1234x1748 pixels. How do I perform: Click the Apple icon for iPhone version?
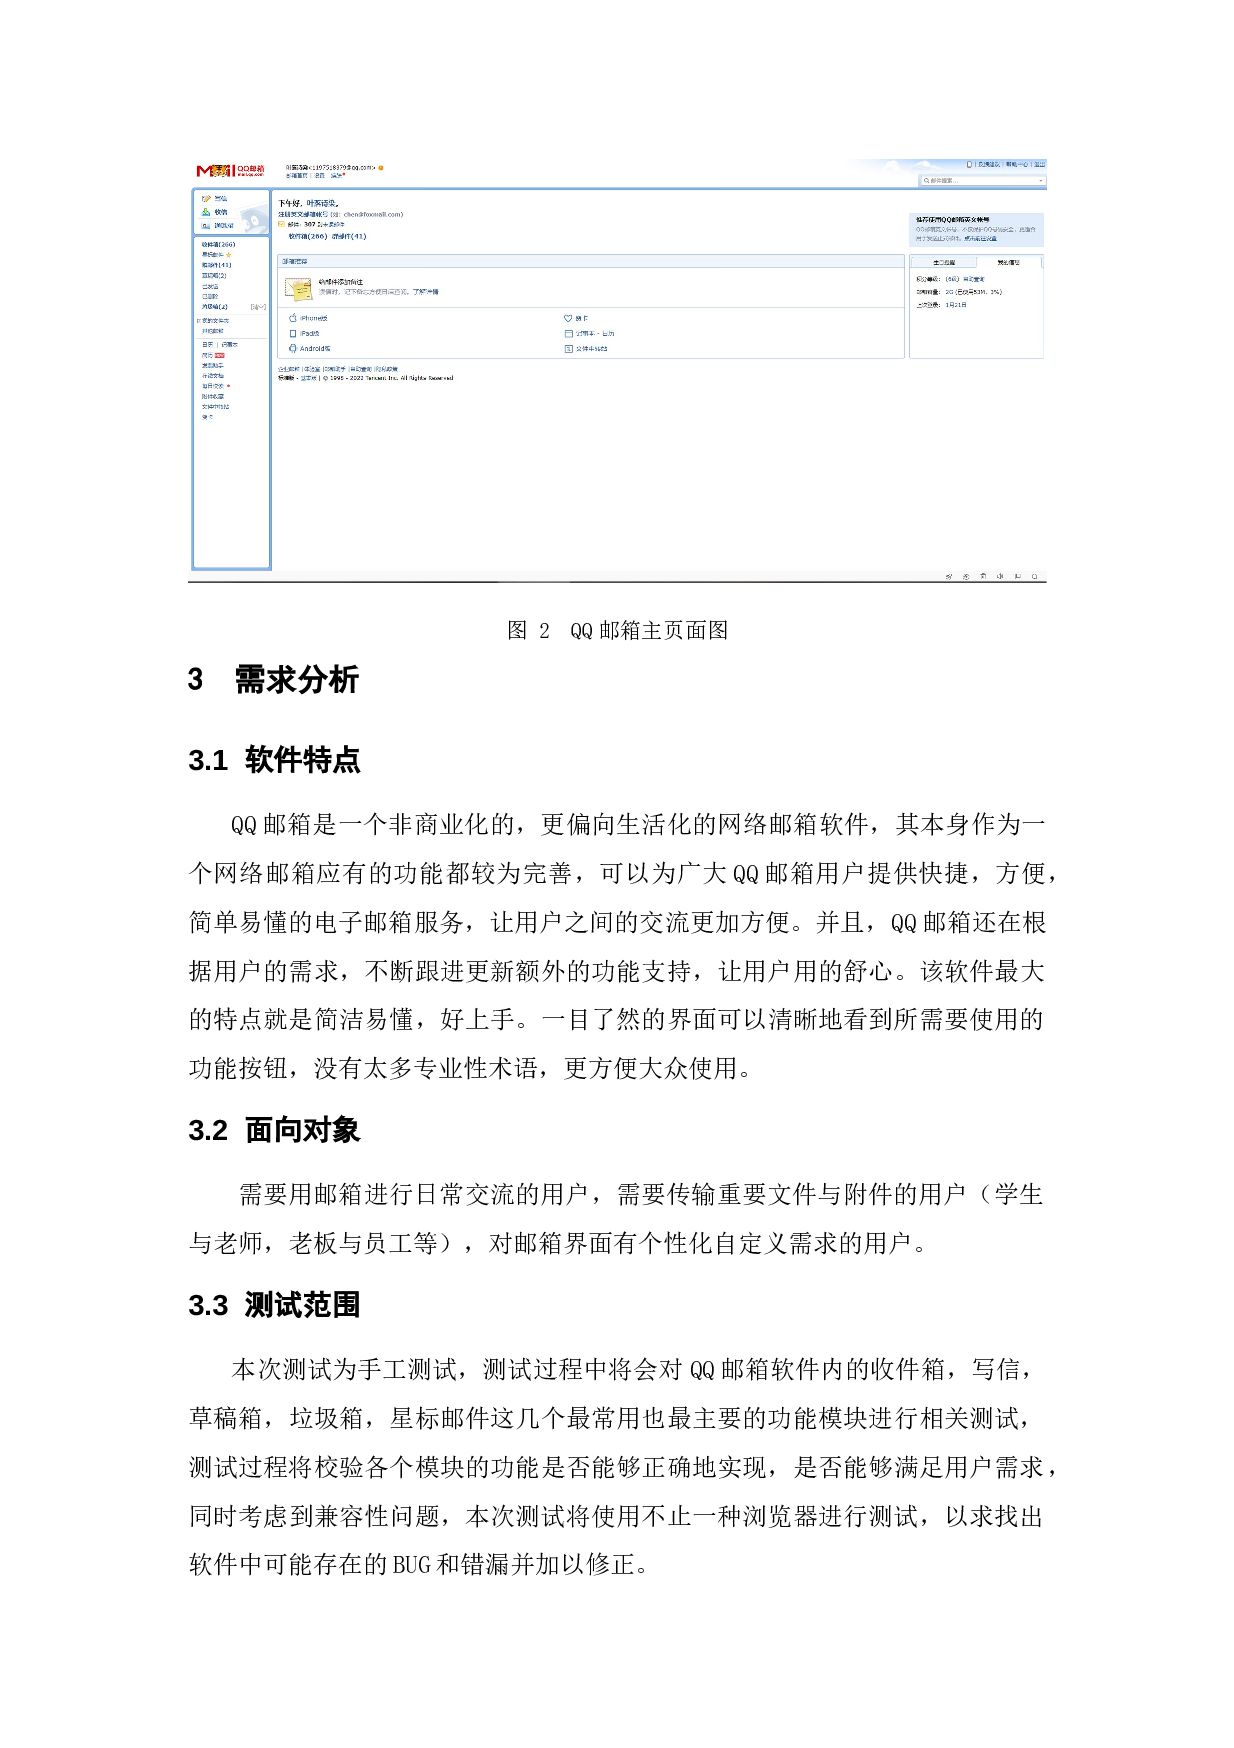click(292, 318)
